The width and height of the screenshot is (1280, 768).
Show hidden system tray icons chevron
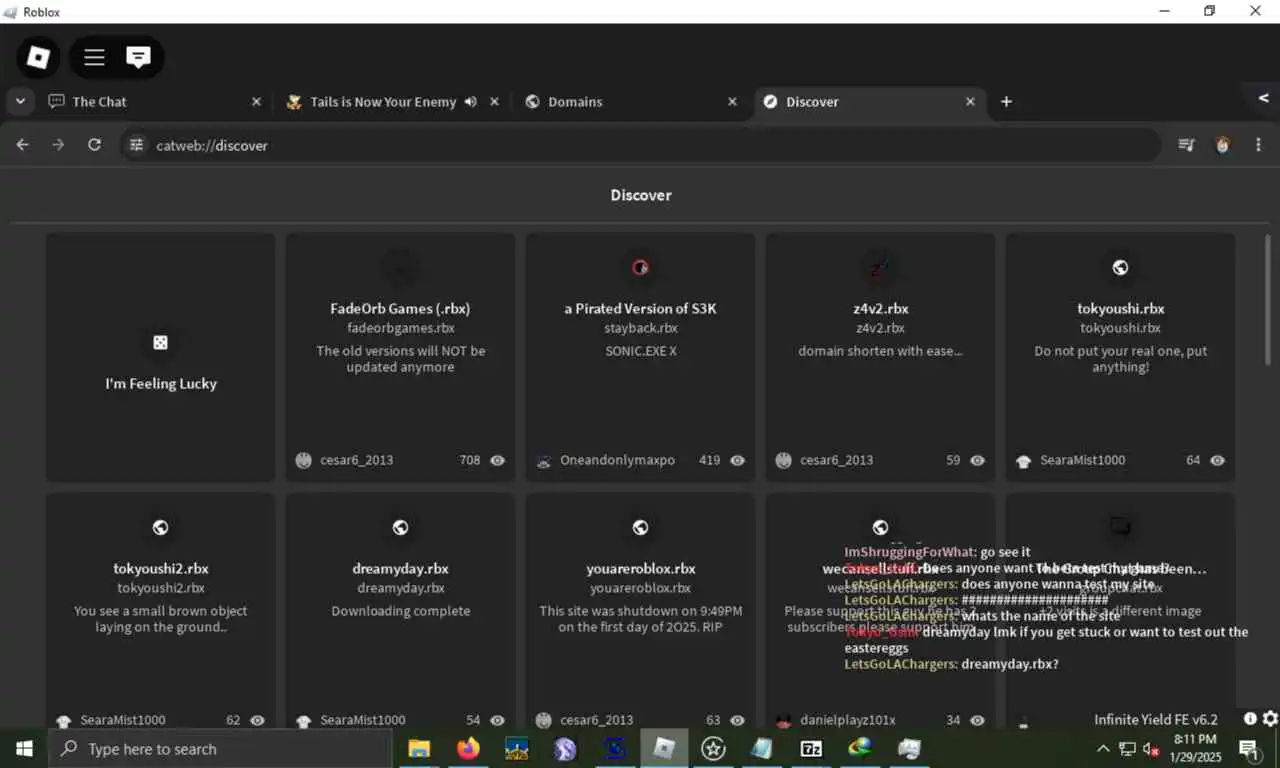tap(1103, 748)
